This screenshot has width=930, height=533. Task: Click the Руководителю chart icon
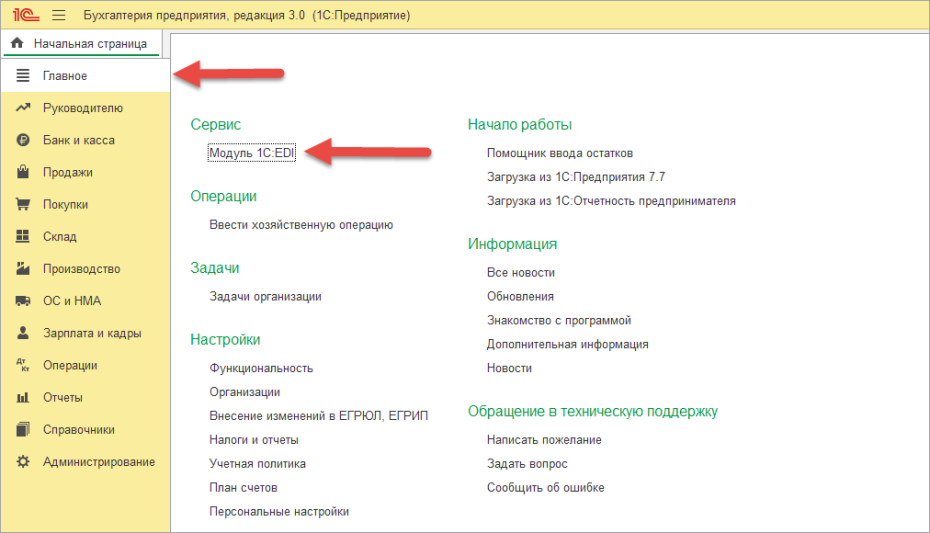[23, 107]
